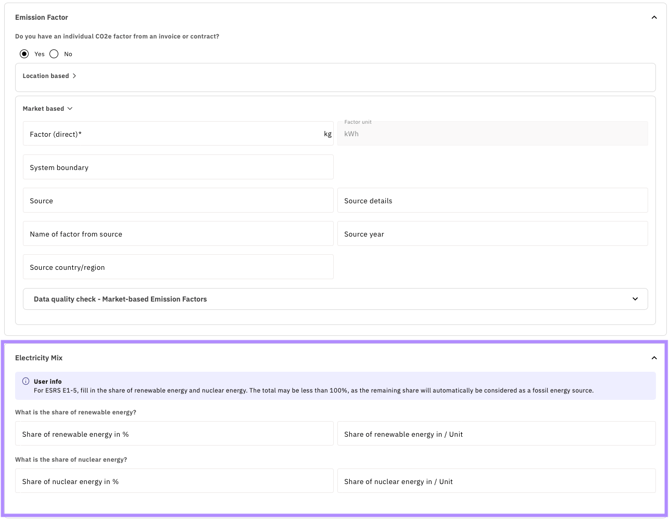Screen dimensions: 670x522
Task: Click the ESRS E1-5 user info message
Action: pos(314,390)
